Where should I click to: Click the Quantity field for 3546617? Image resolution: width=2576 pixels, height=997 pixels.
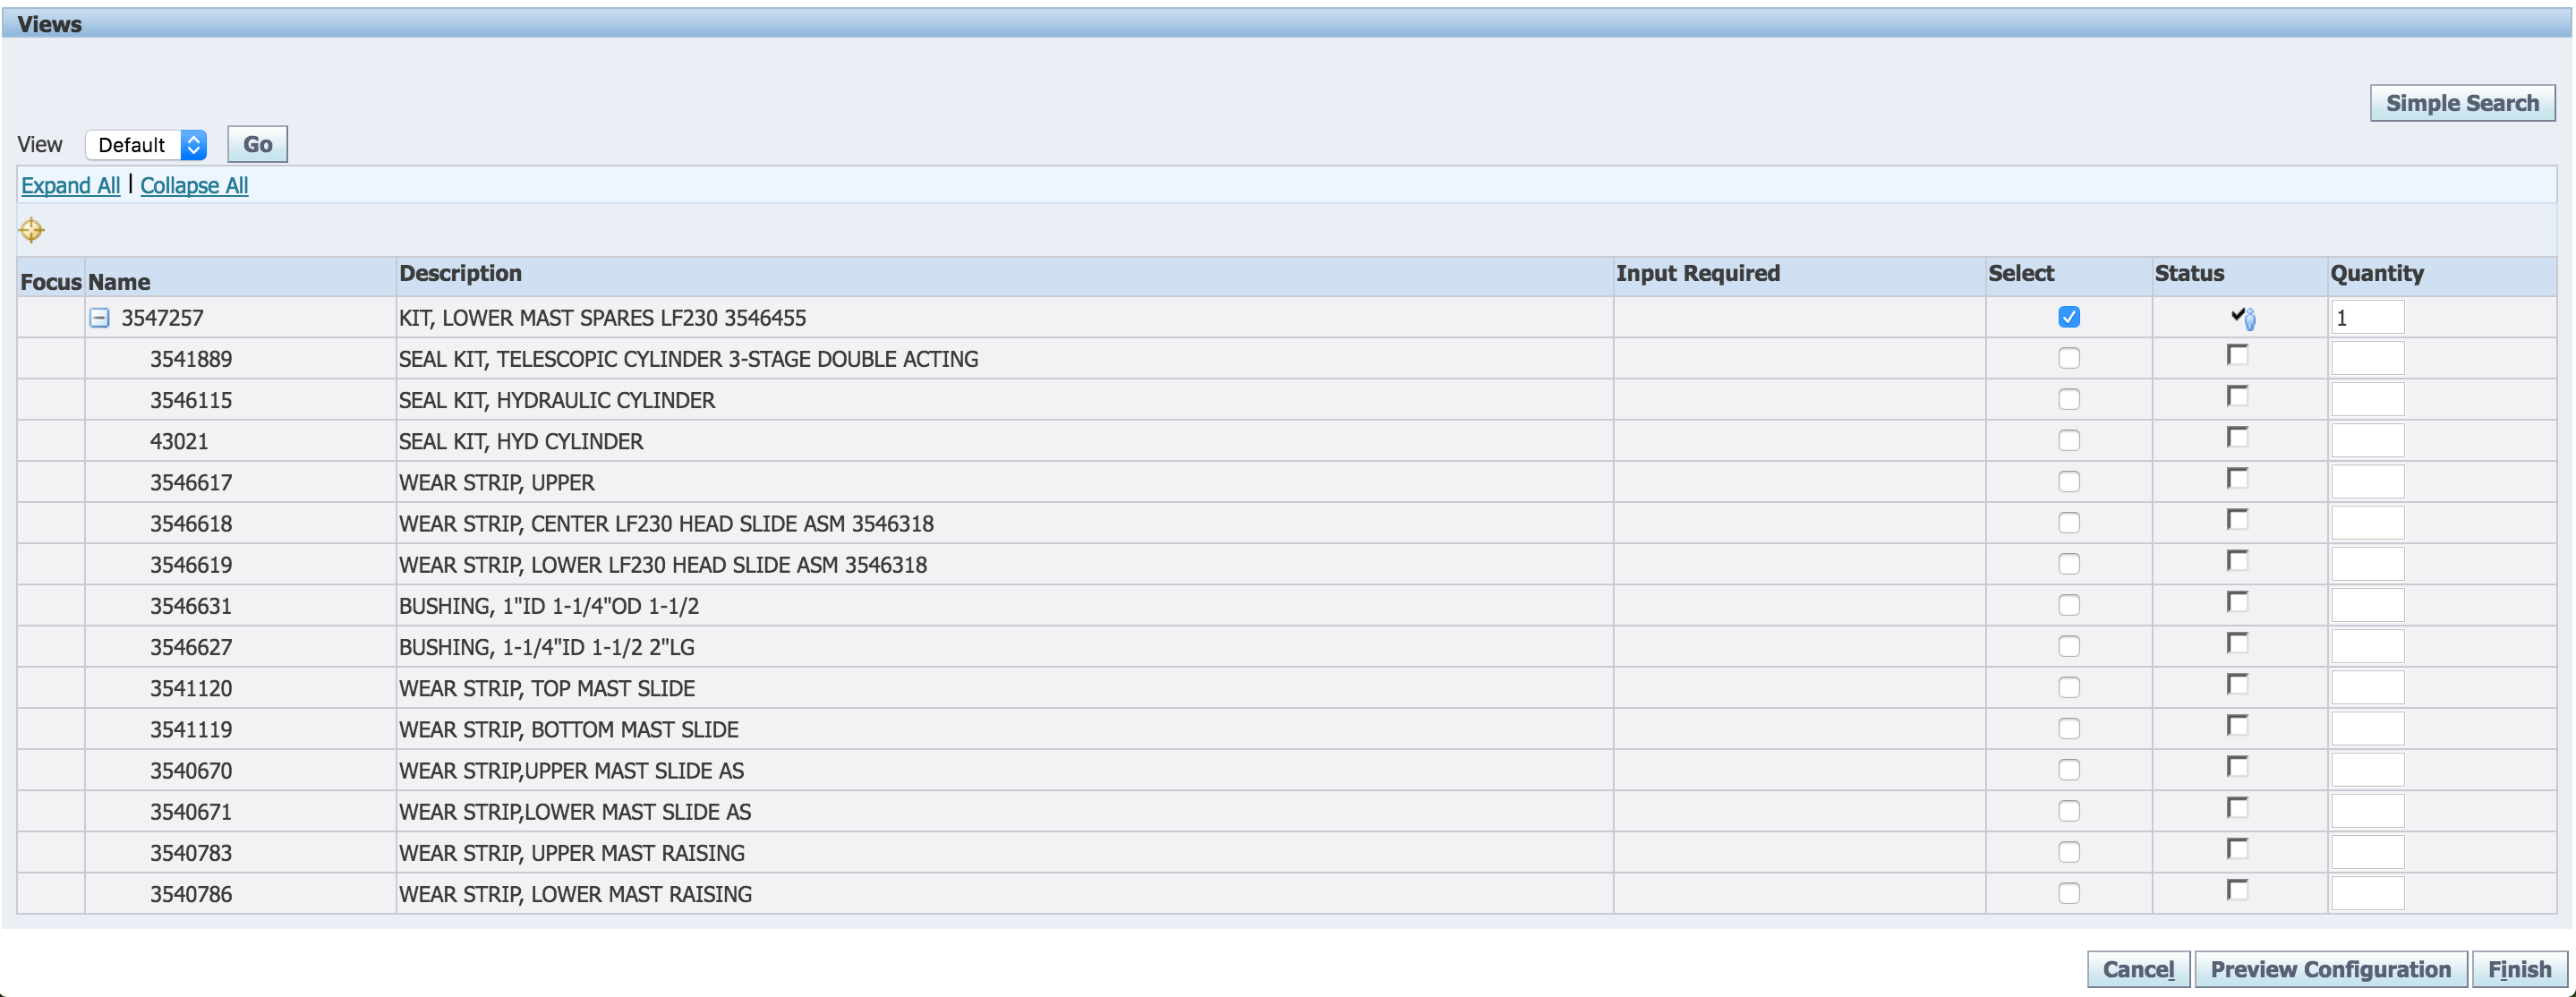pos(2367,482)
